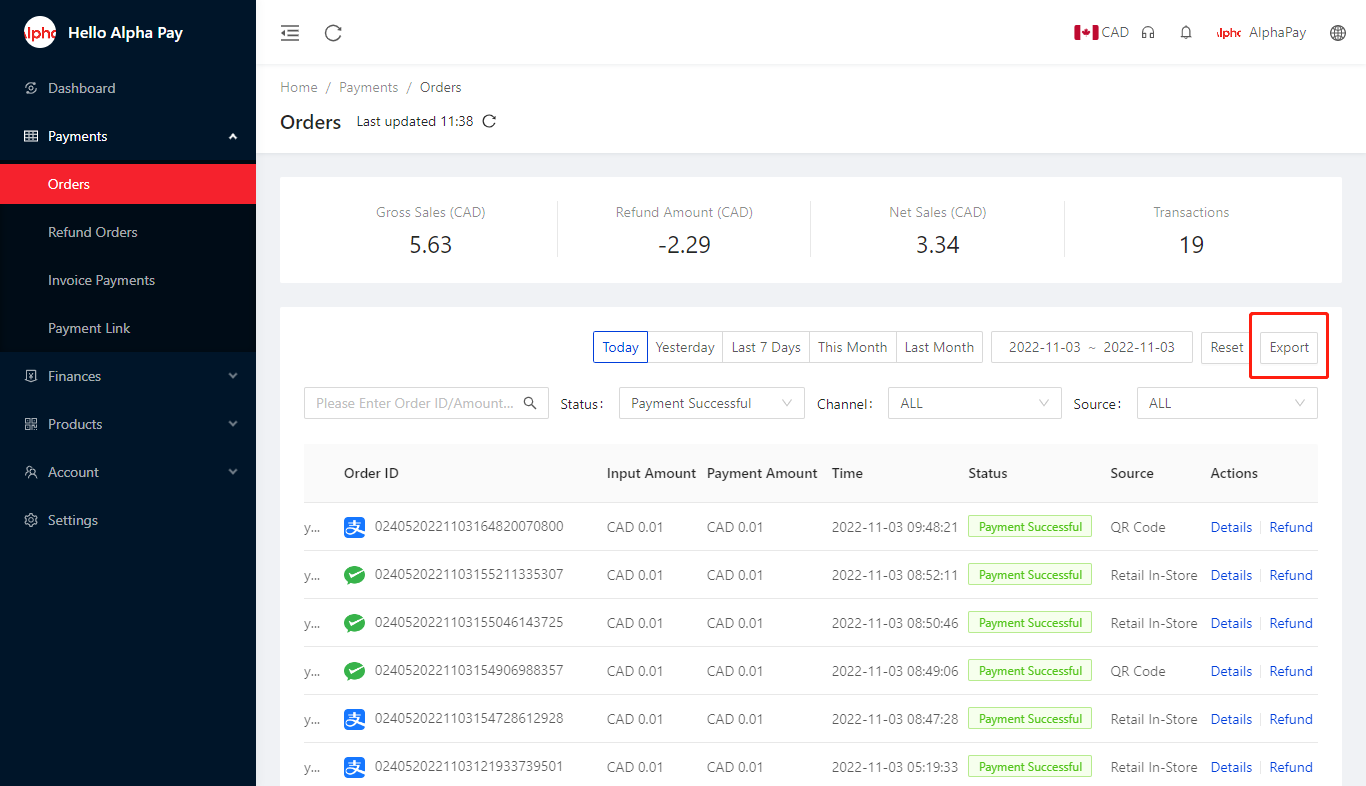Click the Canadian flag CAD currency
Image resolution: width=1366 pixels, height=786 pixels.
(x=1102, y=33)
